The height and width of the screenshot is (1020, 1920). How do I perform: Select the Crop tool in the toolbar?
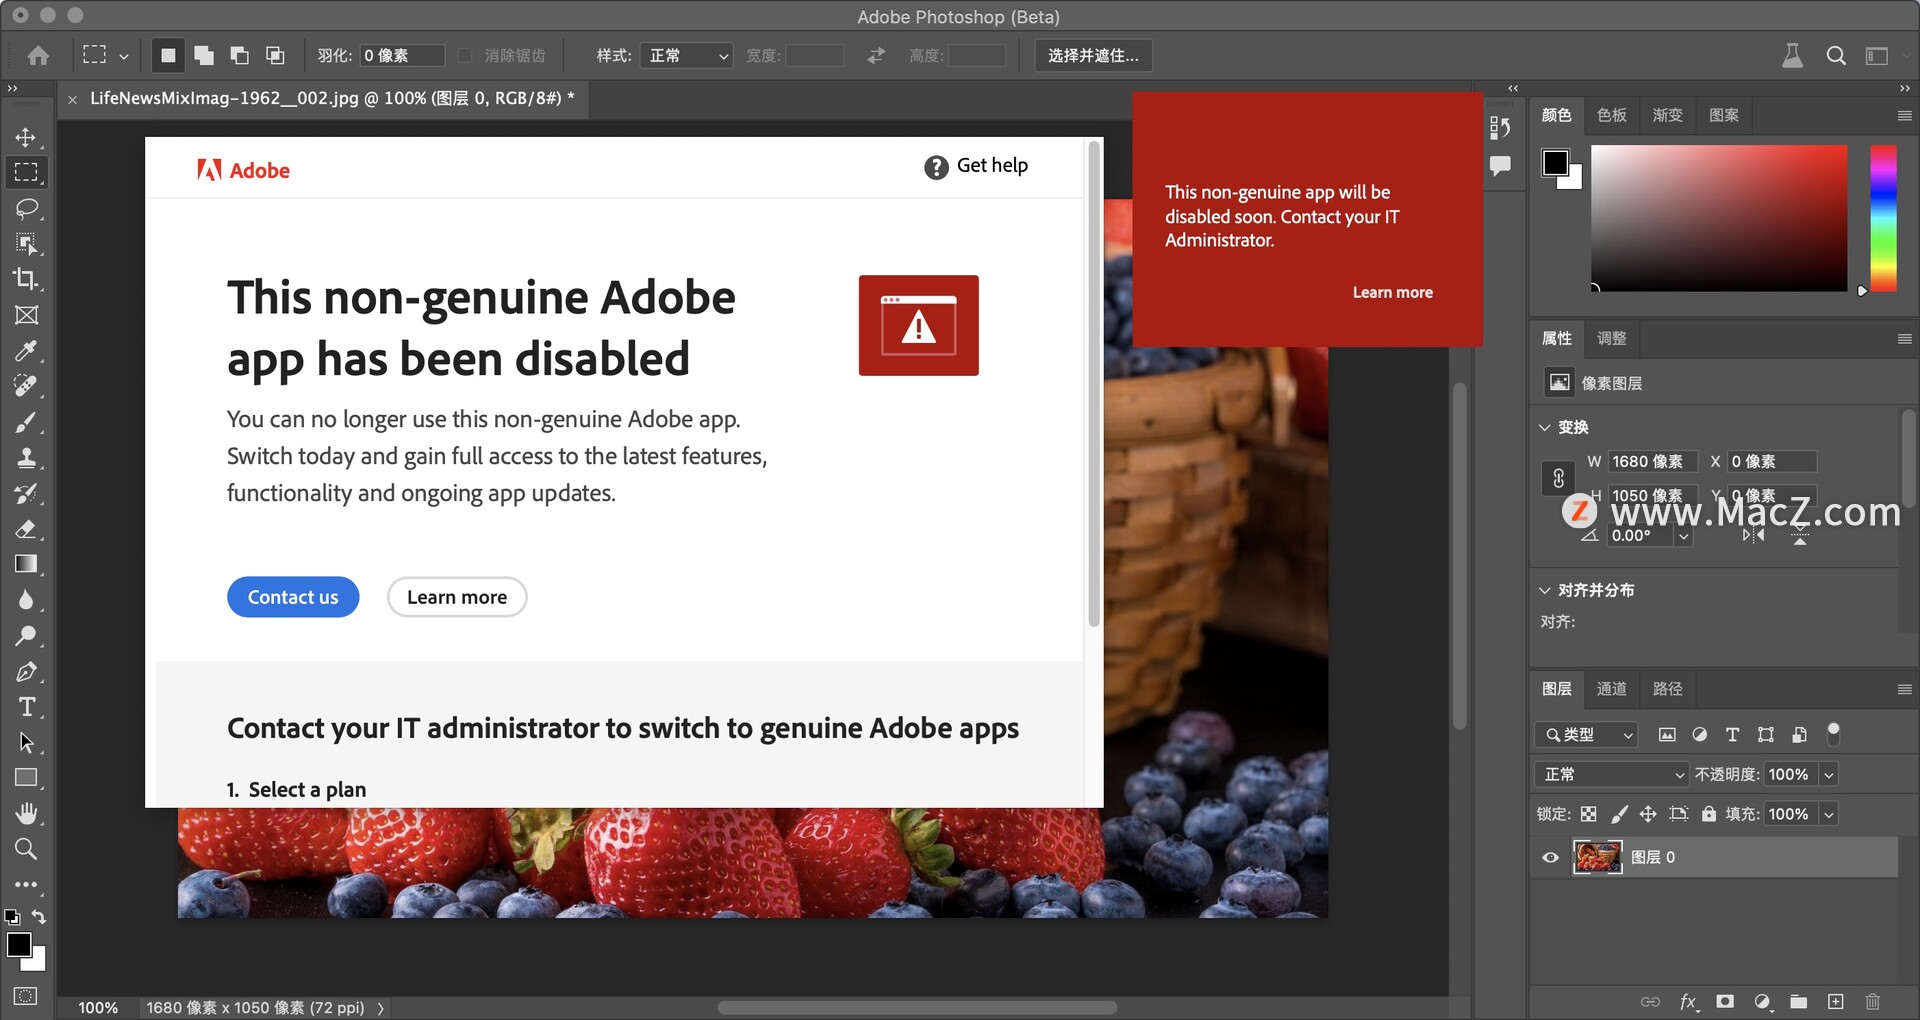[x=27, y=279]
